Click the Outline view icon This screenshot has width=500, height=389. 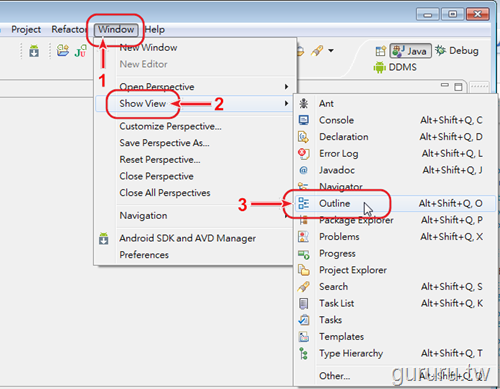(303, 203)
